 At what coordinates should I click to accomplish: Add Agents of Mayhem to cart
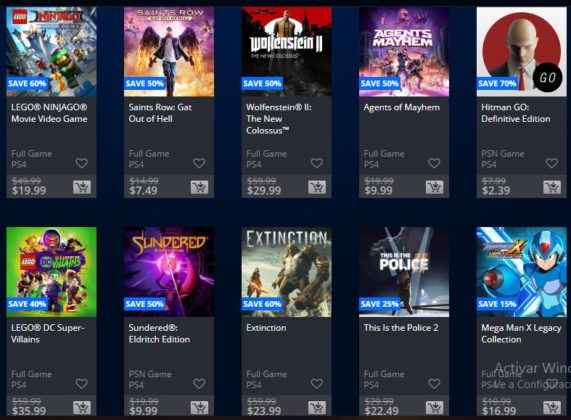coord(435,187)
